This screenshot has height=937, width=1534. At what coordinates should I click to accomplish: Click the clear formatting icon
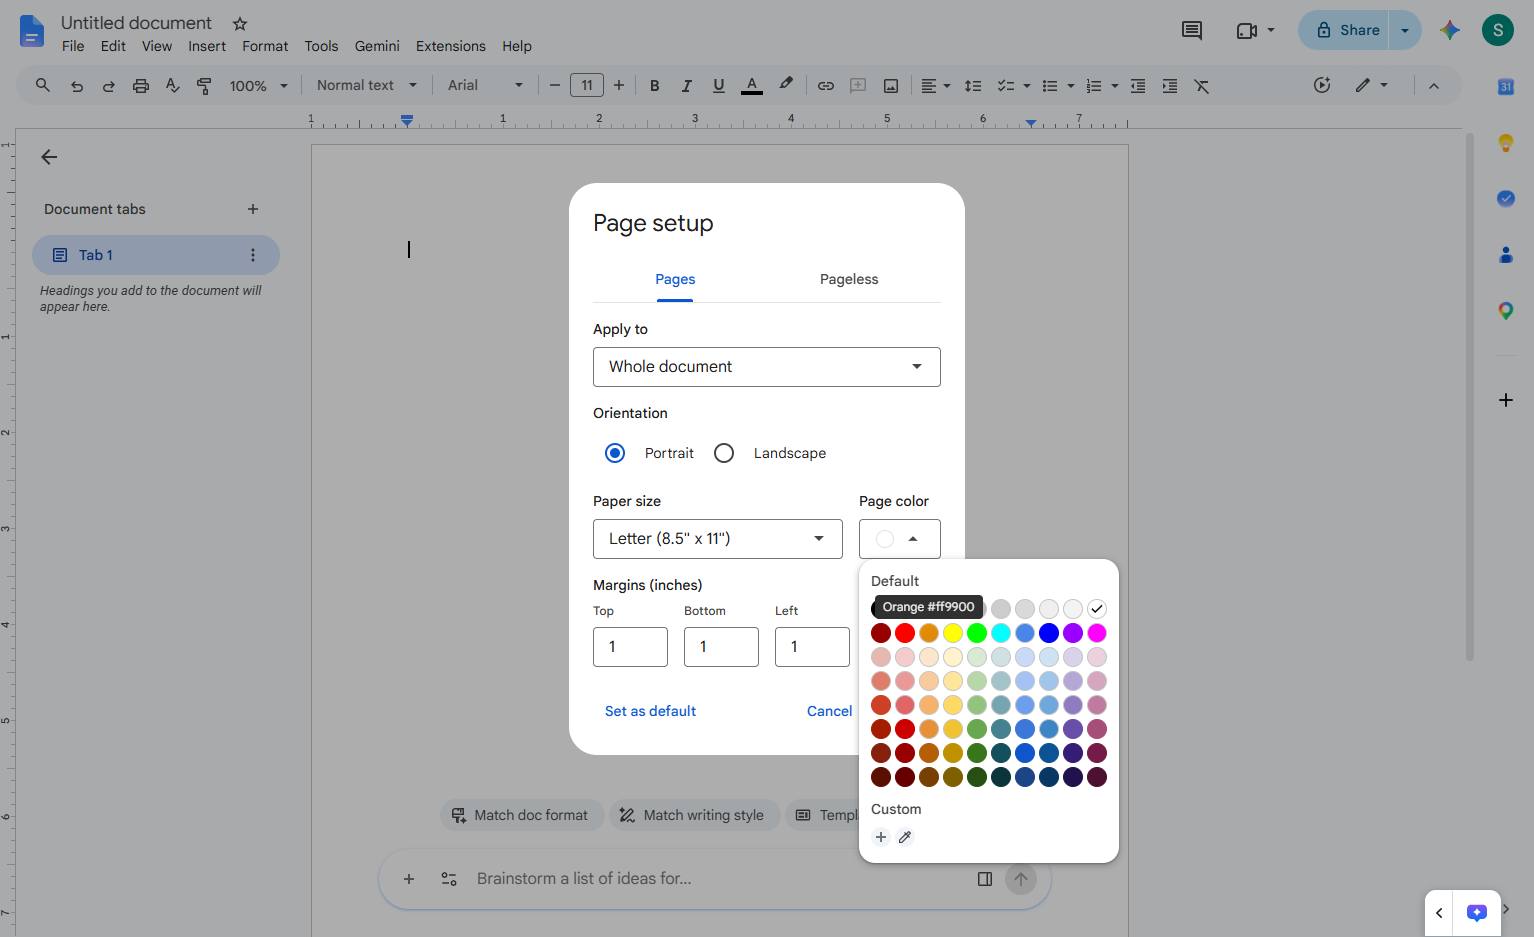1202,86
